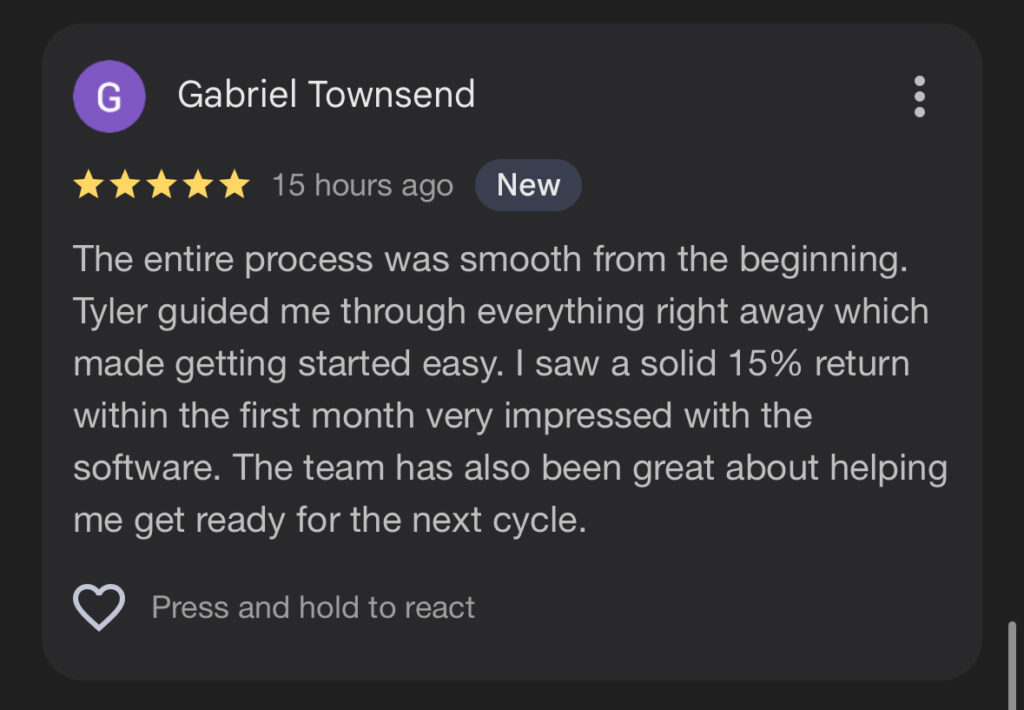Image resolution: width=1024 pixels, height=710 pixels.
Task: Click the review's first line about smooth process
Action: [x=493, y=260]
